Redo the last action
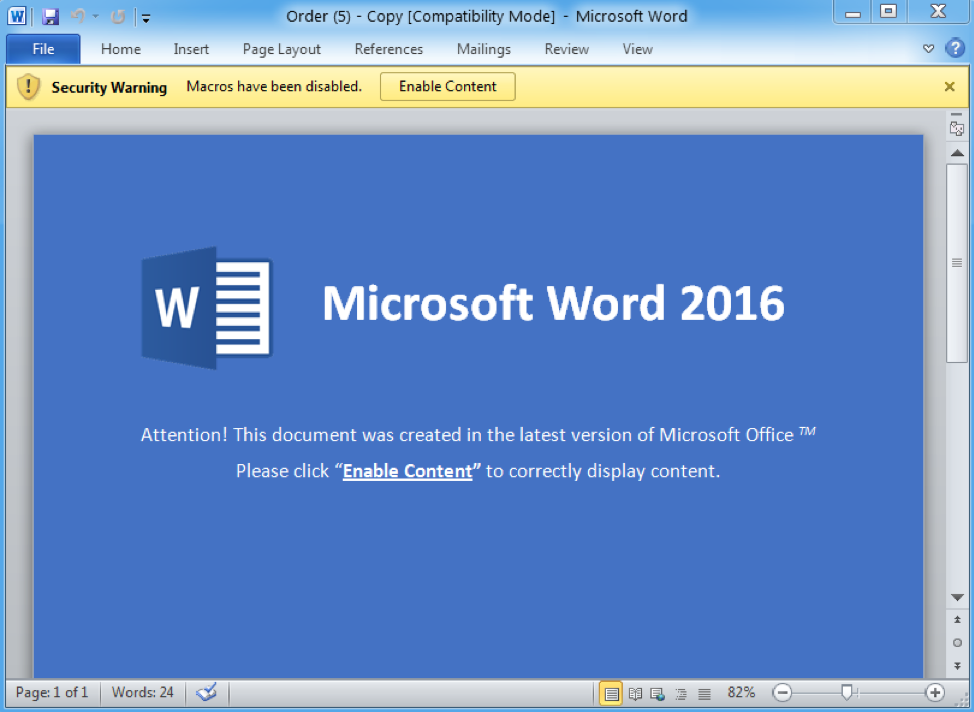Image resolution: width=974 pixels, height=712 pixels. (x=118, y=17)
